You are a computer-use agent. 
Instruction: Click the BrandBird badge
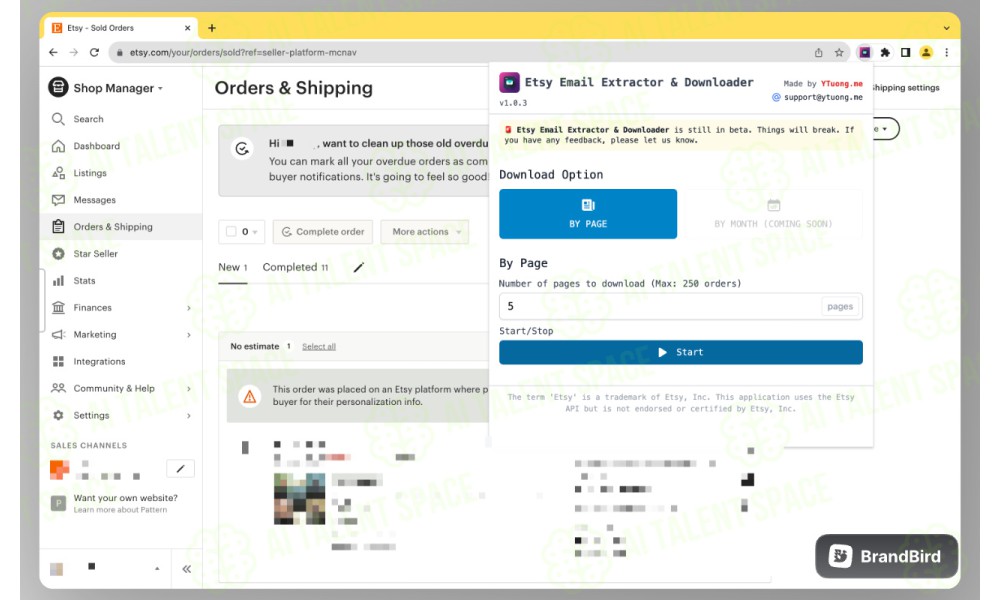(886, 556)
